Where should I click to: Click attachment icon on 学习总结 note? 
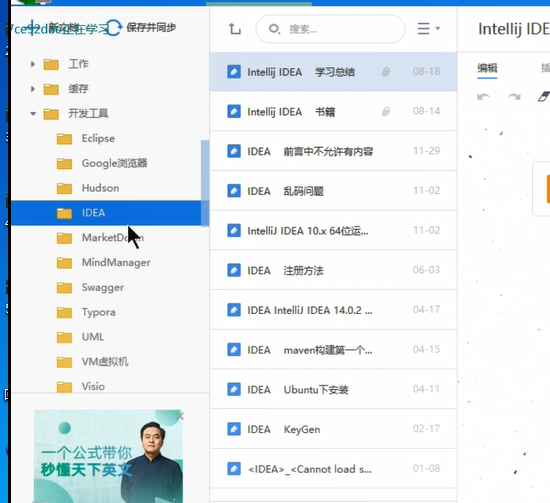[x=386, y=72]
